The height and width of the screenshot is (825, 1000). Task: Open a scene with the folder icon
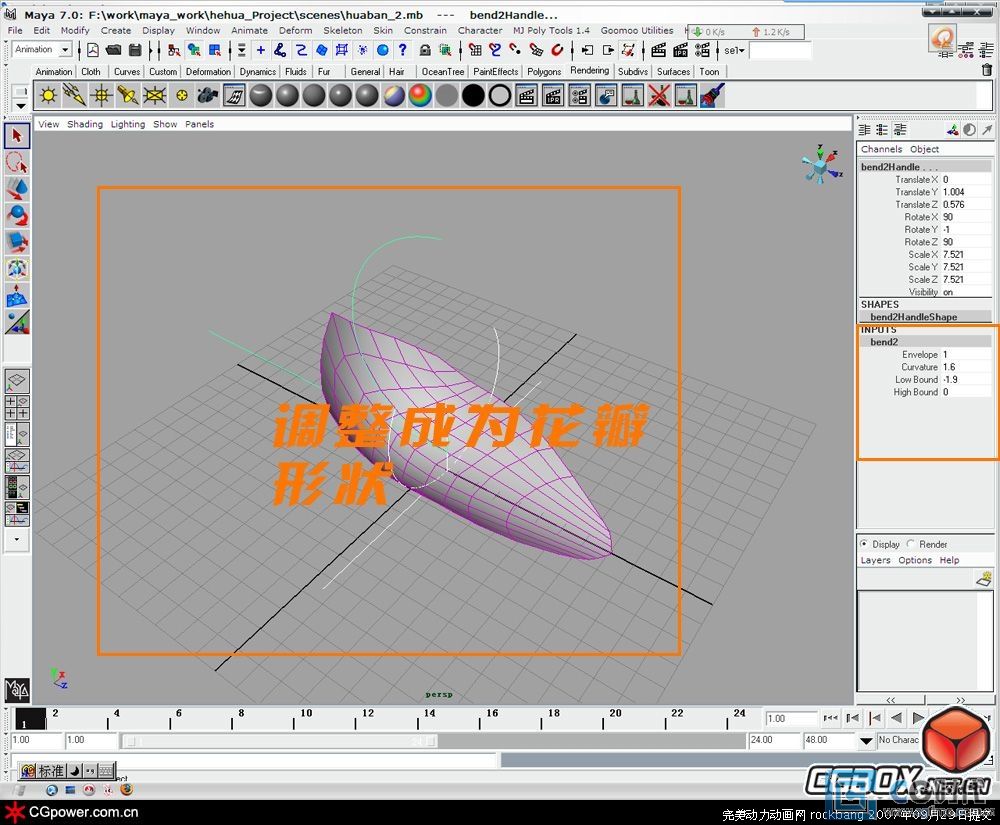tap(114, 50)
